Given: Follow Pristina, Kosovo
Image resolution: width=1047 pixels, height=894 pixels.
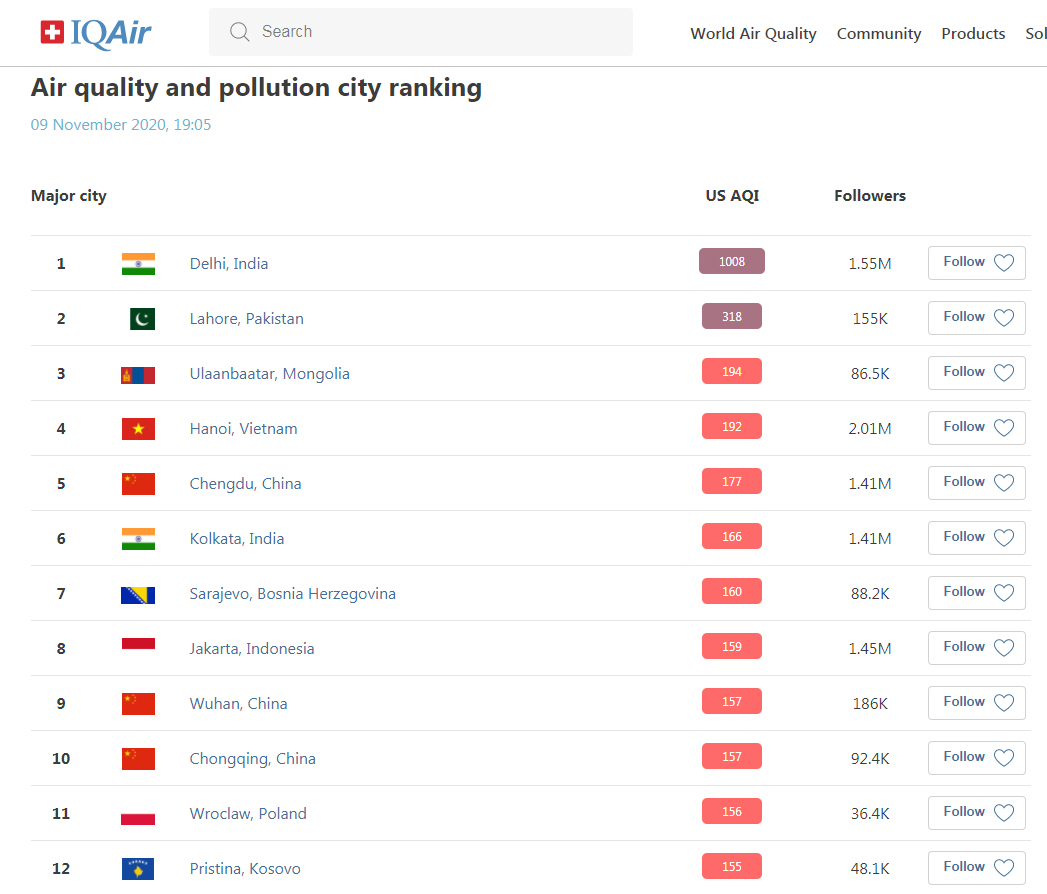Looking at the screenshot, I should click(x=976, y=867).
